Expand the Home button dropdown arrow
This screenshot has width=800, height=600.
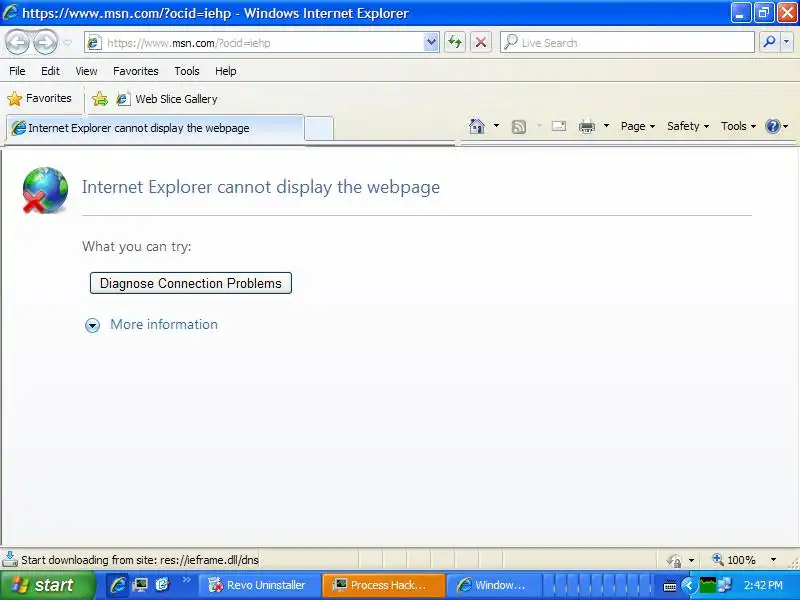point(496,126)
